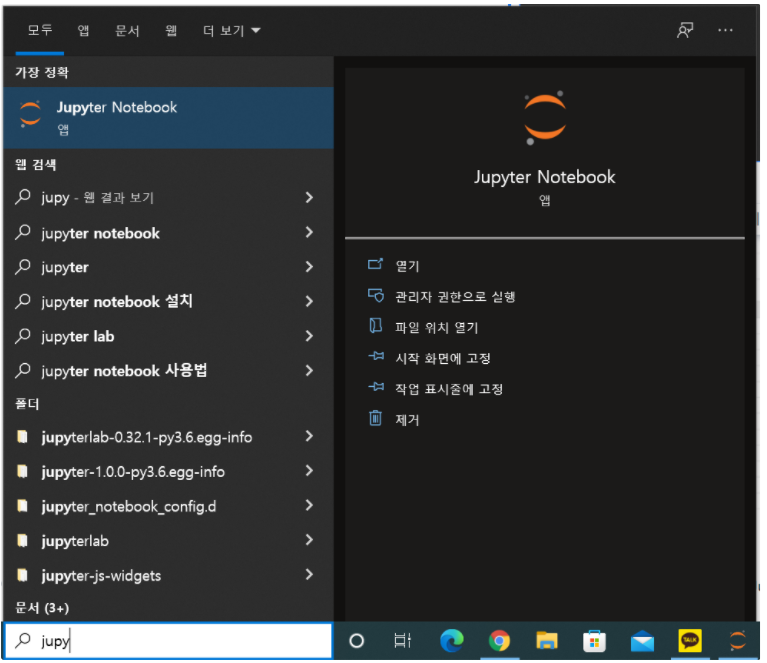The image size is (767, 663).
Task: Choose 시작 화면에 고정
Action: pos(443,358)
